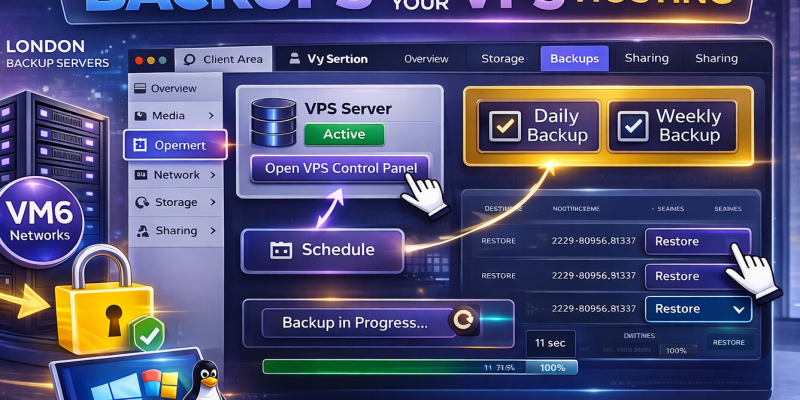Expand the Media sidebar item chevron
Image resolution: width=800 pixels, height=400 pixels.
[211, 116]
